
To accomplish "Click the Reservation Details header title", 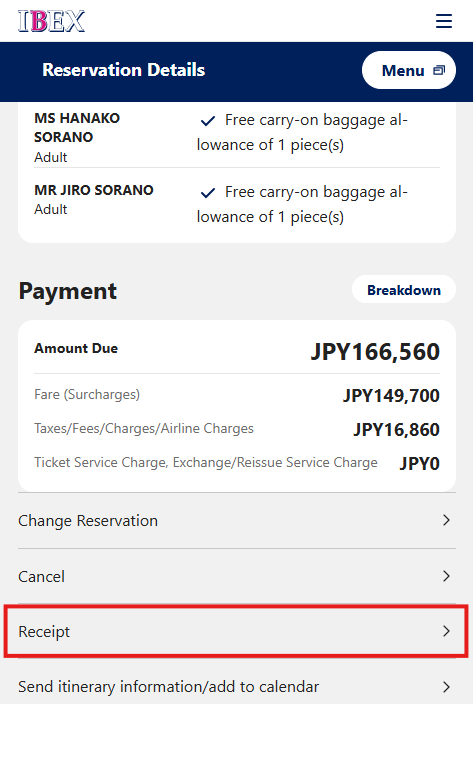I will pos(124,70).
